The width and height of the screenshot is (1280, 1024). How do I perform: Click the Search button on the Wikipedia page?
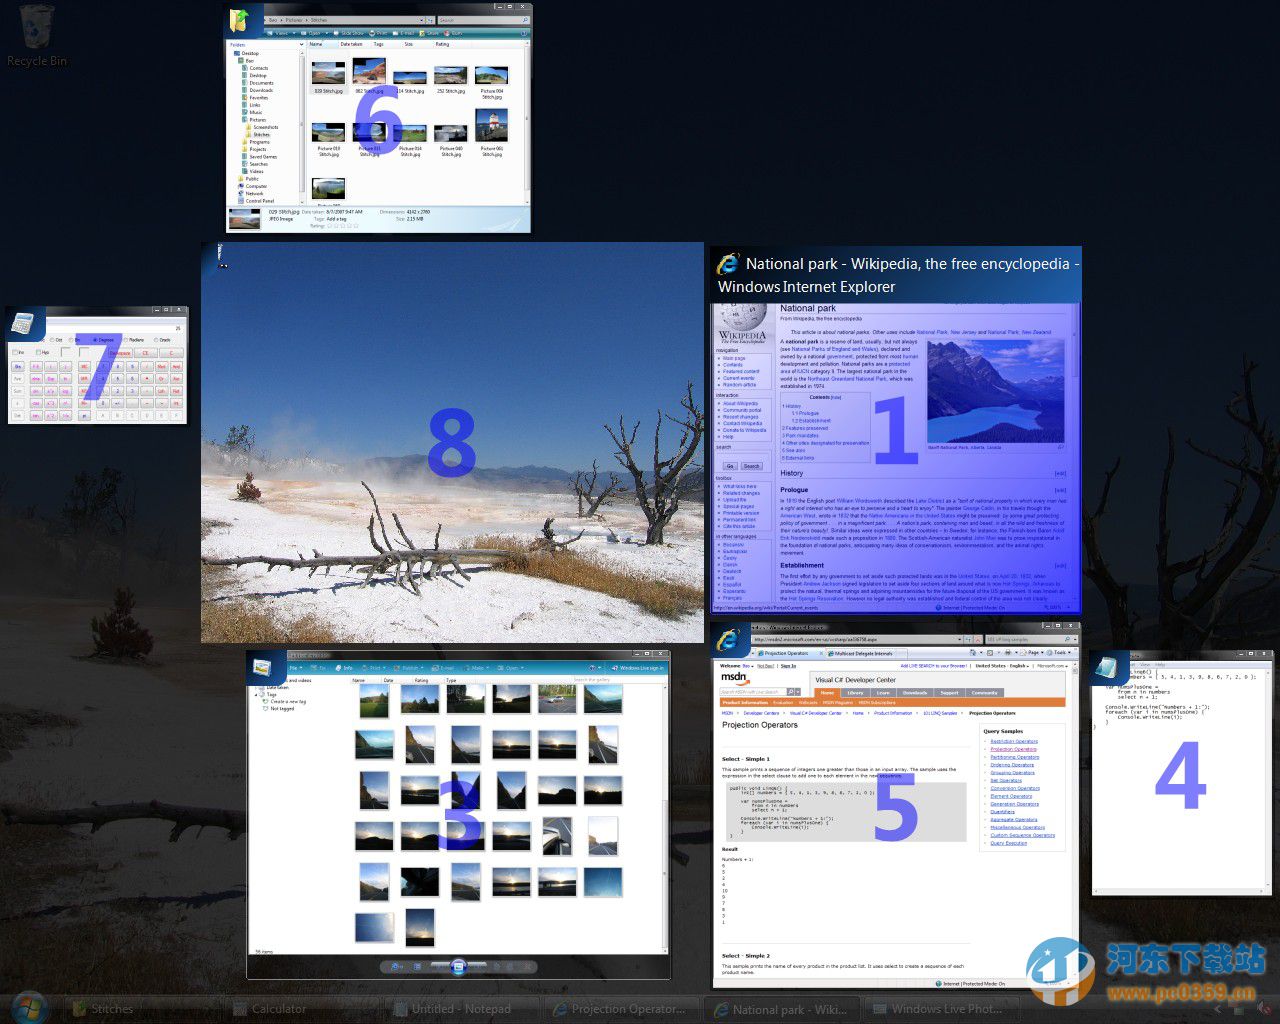pos(750,465)
